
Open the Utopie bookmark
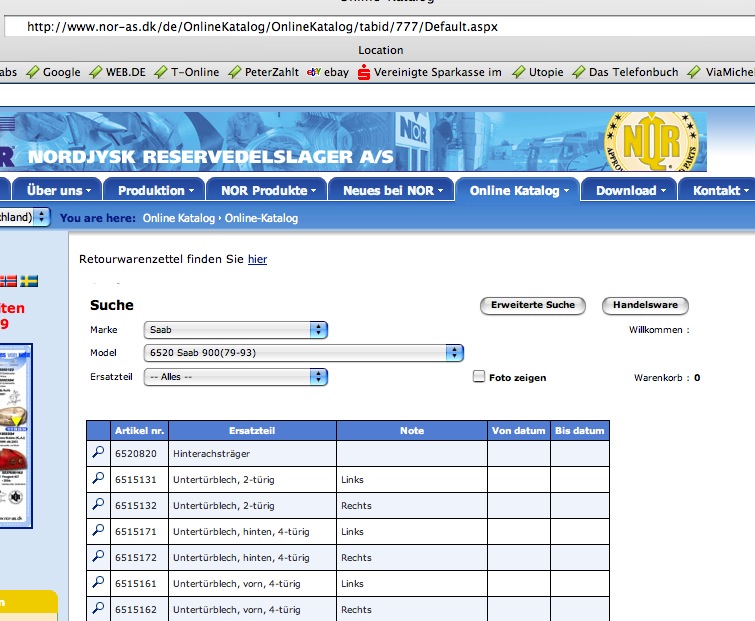[x=538, y=72]
